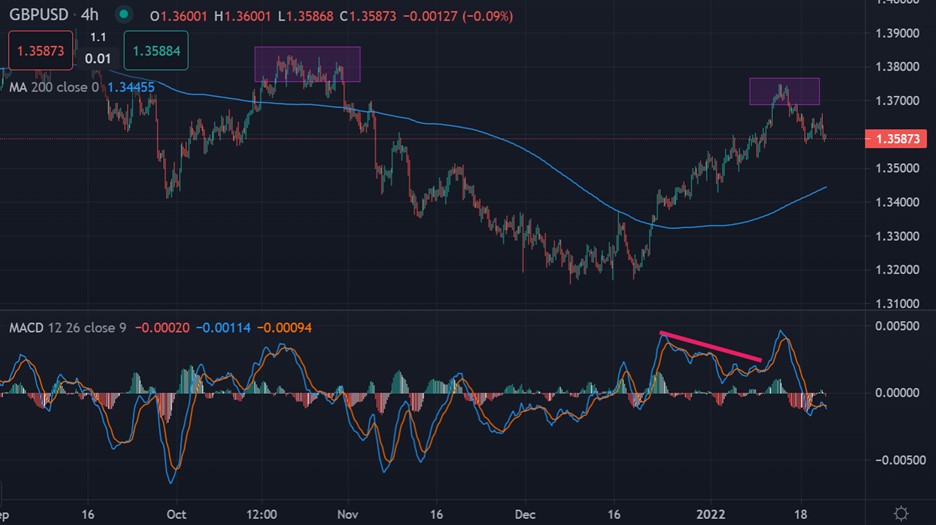Click the signal value -0.00094
Screen dimensions: 936x525
(x=285, y=328)
